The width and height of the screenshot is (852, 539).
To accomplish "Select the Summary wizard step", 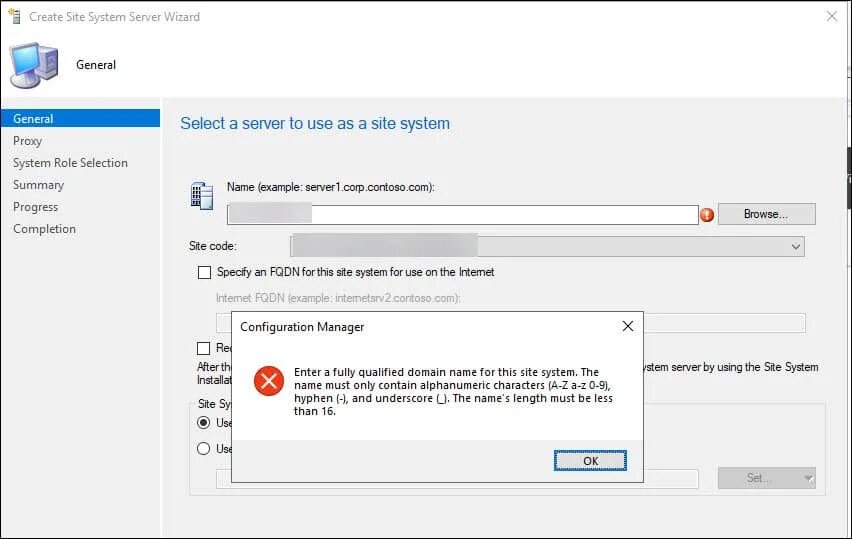I will (x=38, y=185).
